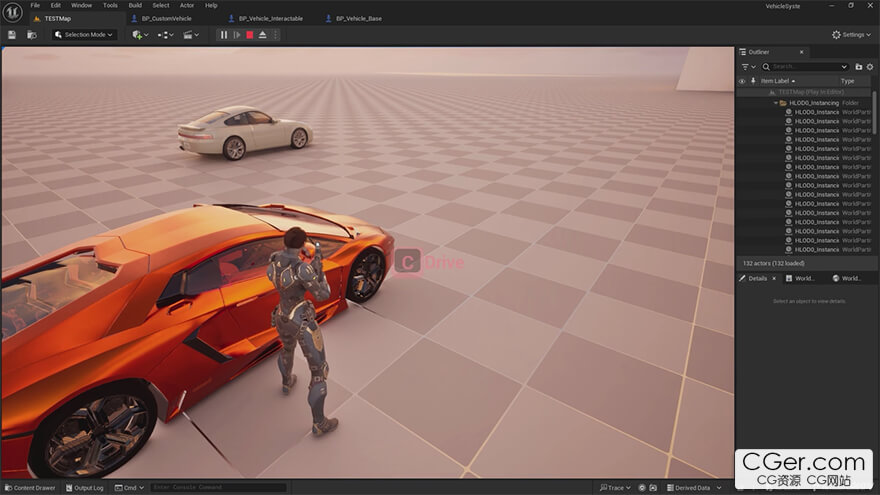Click the pin column header icon
The height and width of the screenshot is (495, 880).
click(753, 81)
